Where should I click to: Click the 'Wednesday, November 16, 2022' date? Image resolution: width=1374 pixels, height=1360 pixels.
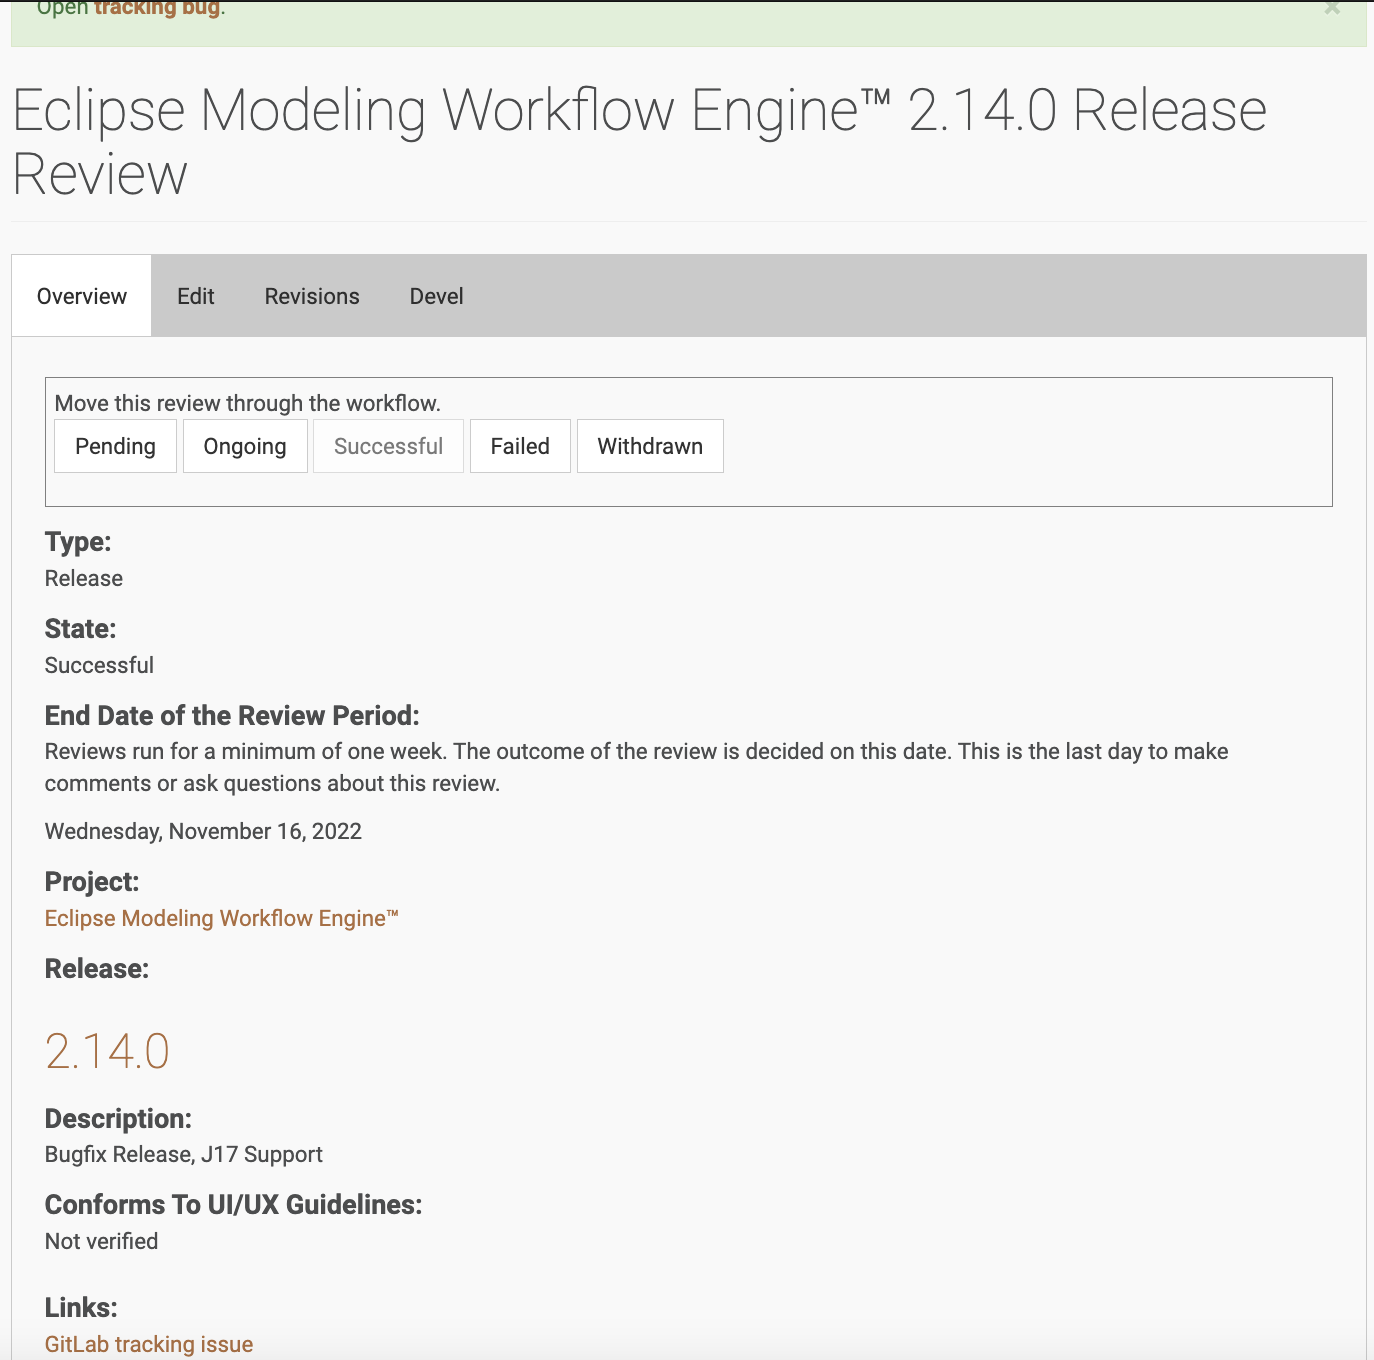[x=203, y=831]
